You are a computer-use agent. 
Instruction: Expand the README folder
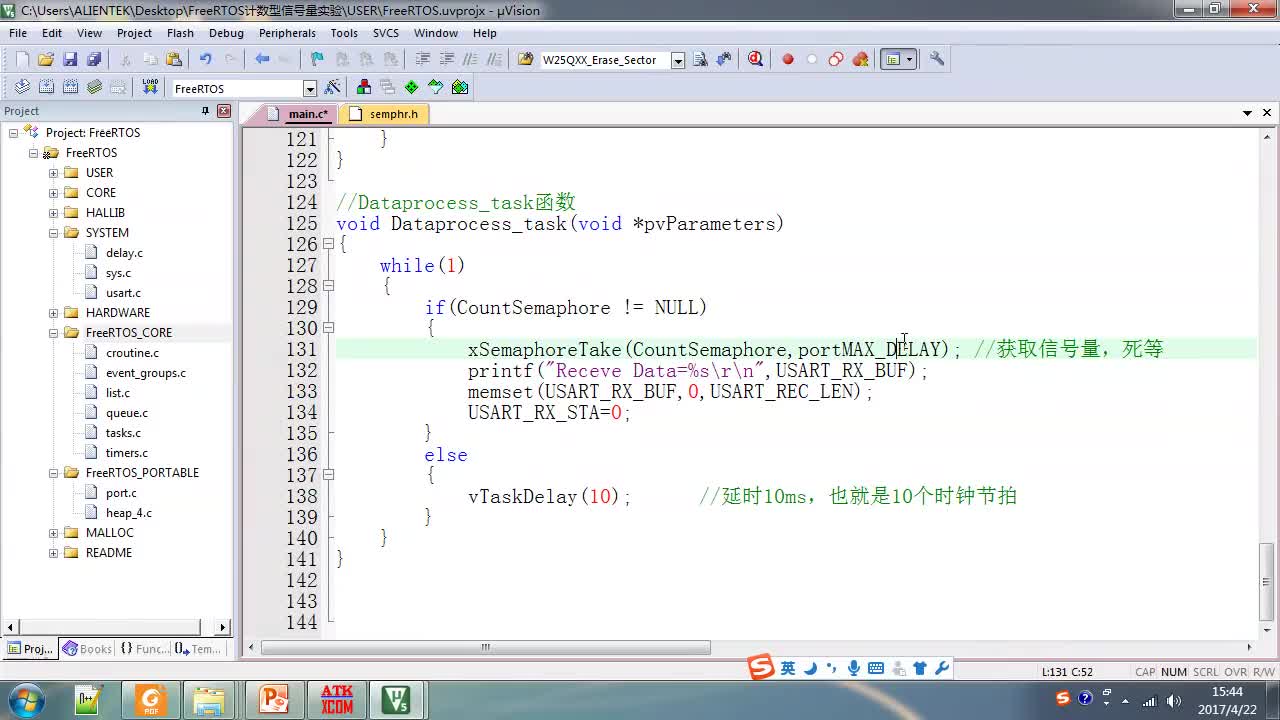(54, 553)
